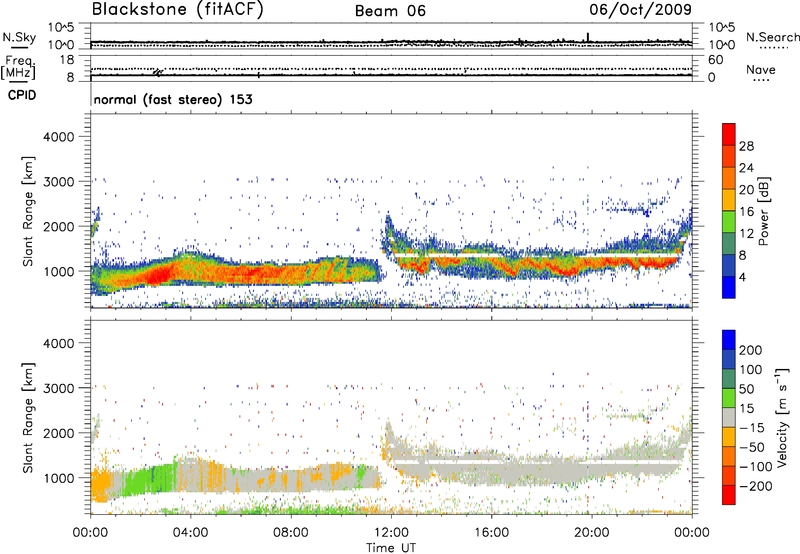Click the '12:00' time tick label

[391, 533]
